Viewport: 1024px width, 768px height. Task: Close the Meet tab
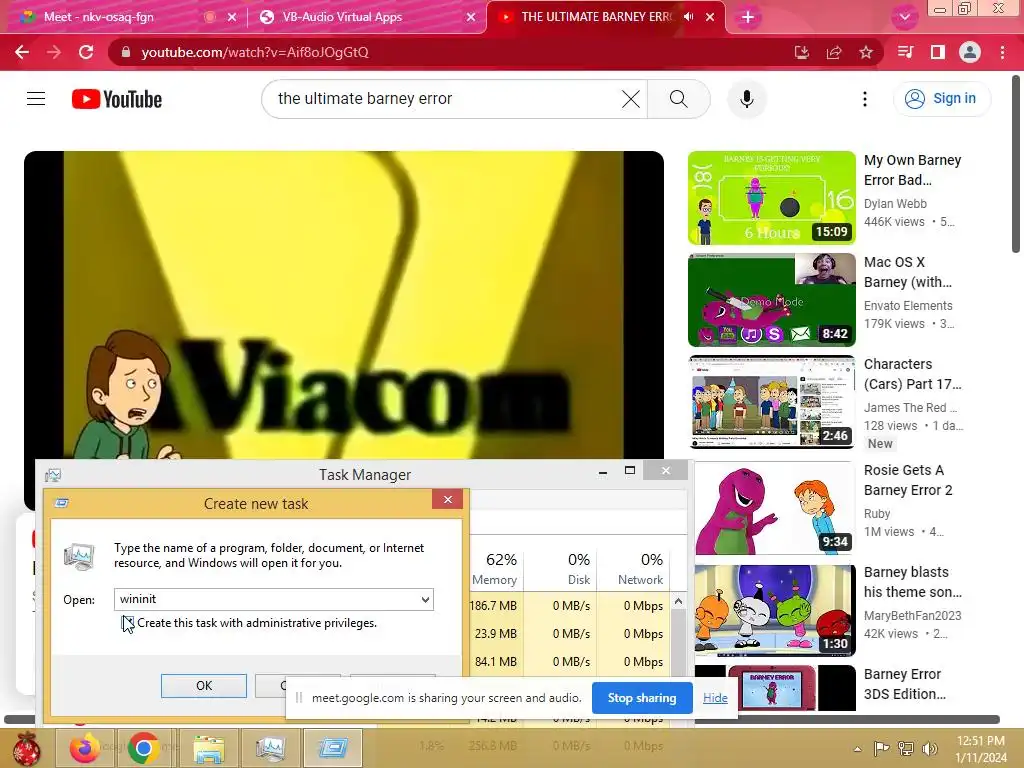(232, 17)
